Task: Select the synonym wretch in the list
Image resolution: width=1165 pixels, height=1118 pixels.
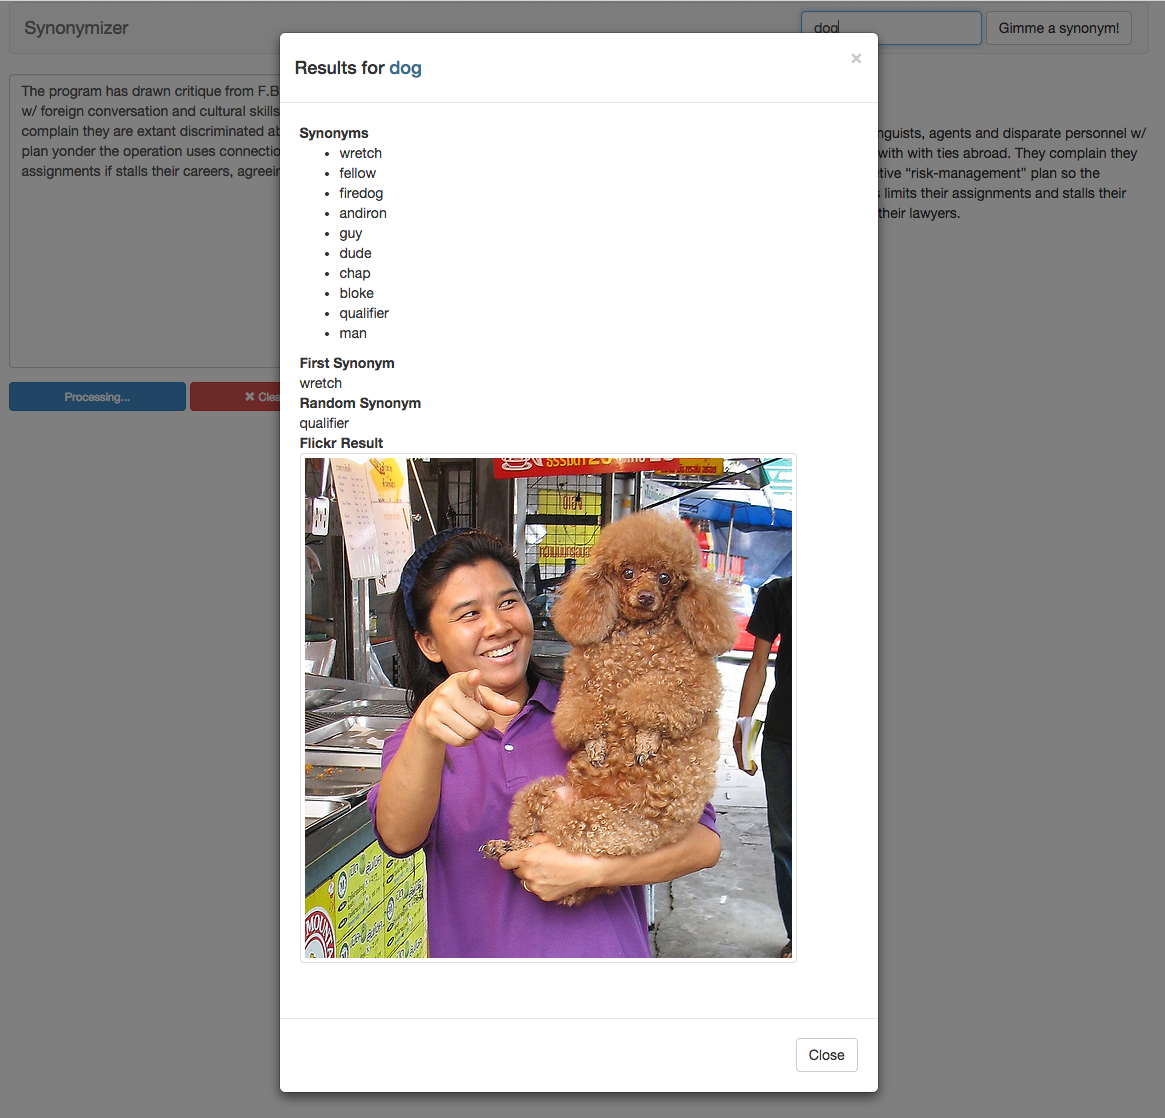Action: tap(360, 153)
